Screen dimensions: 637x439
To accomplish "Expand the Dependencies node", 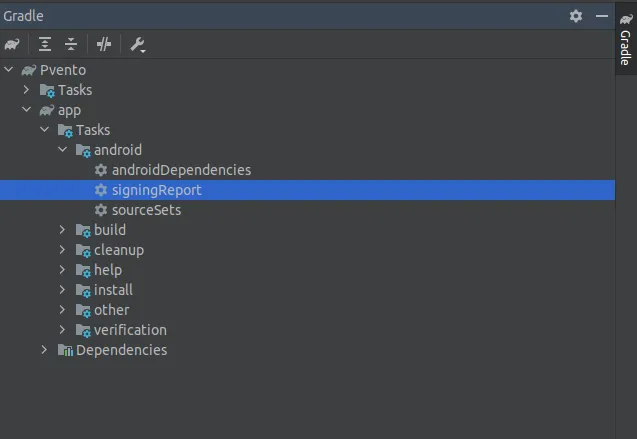I will click(x=45, y=350).
